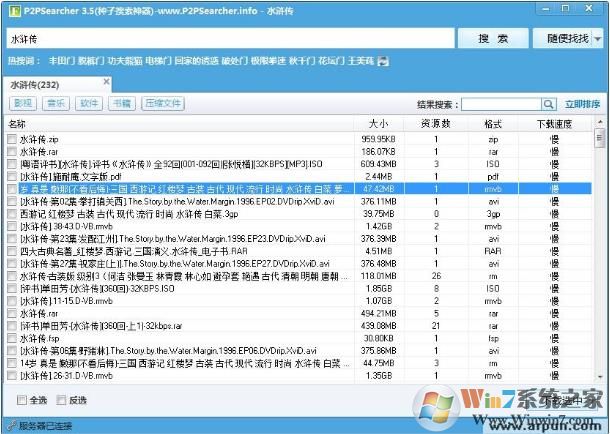Check the 609.43MB ISO storytelling row
The image size is (610, 434).
12,164
